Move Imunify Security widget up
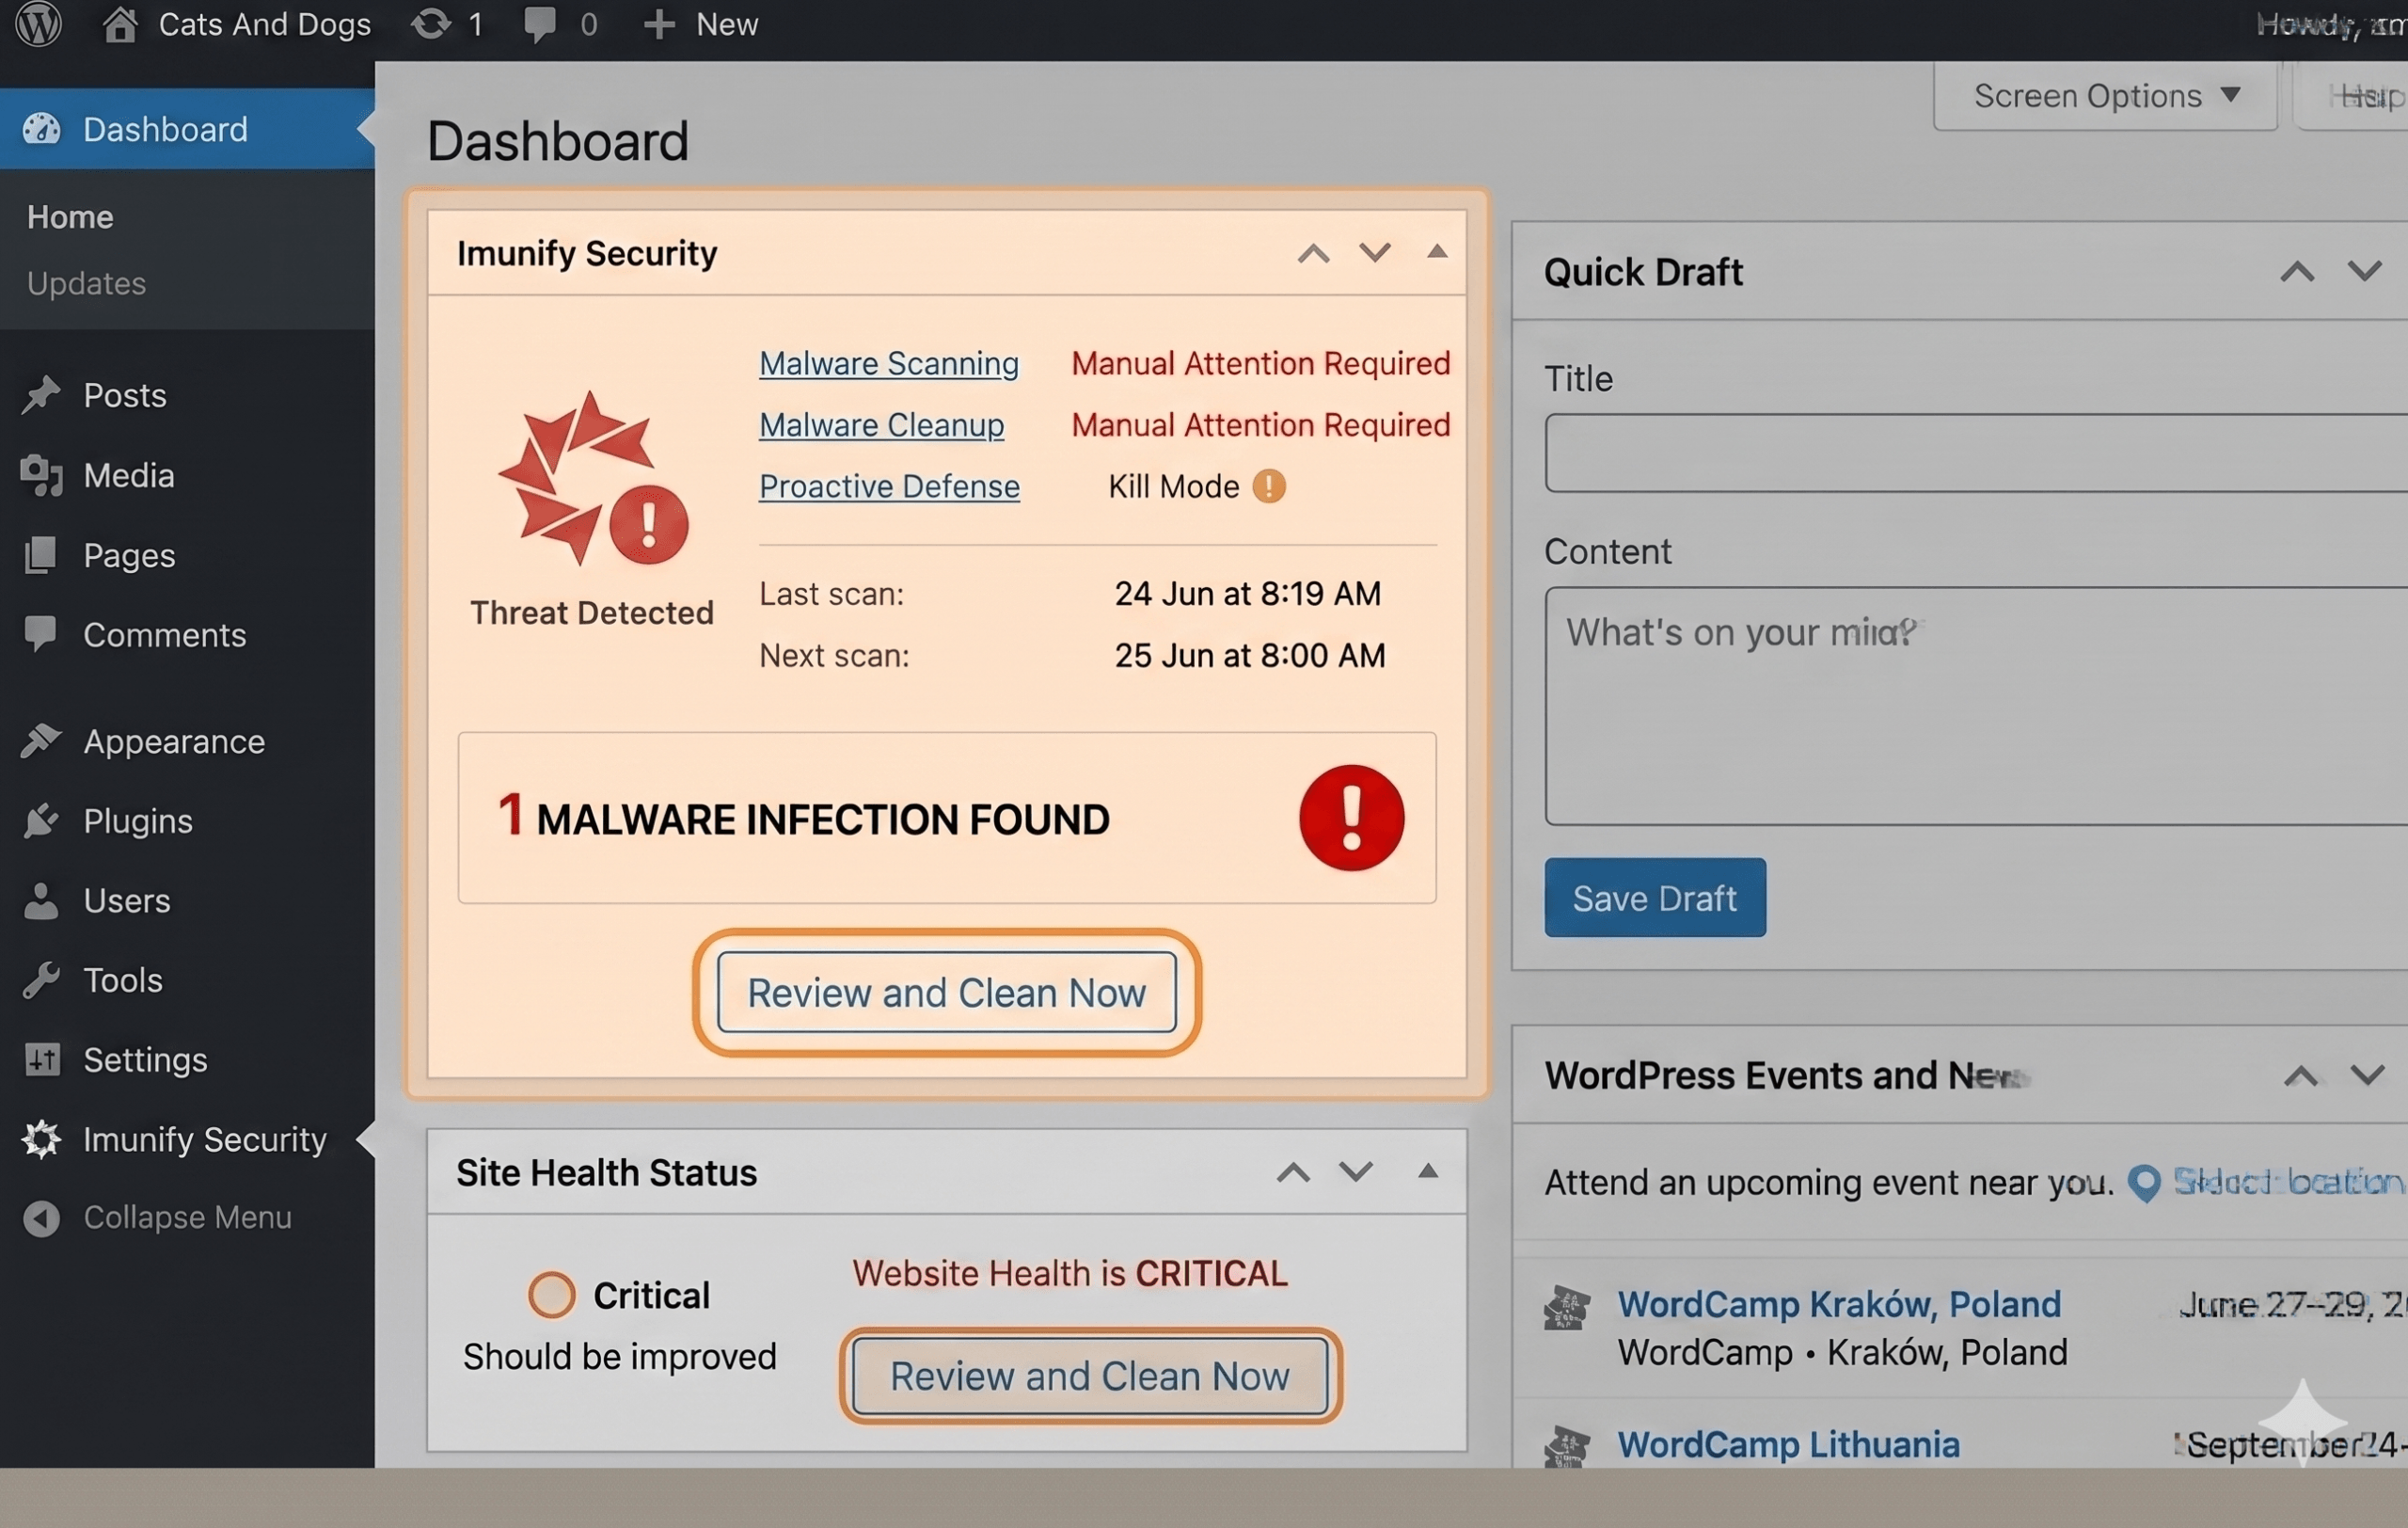 (x=1313, y=254)
